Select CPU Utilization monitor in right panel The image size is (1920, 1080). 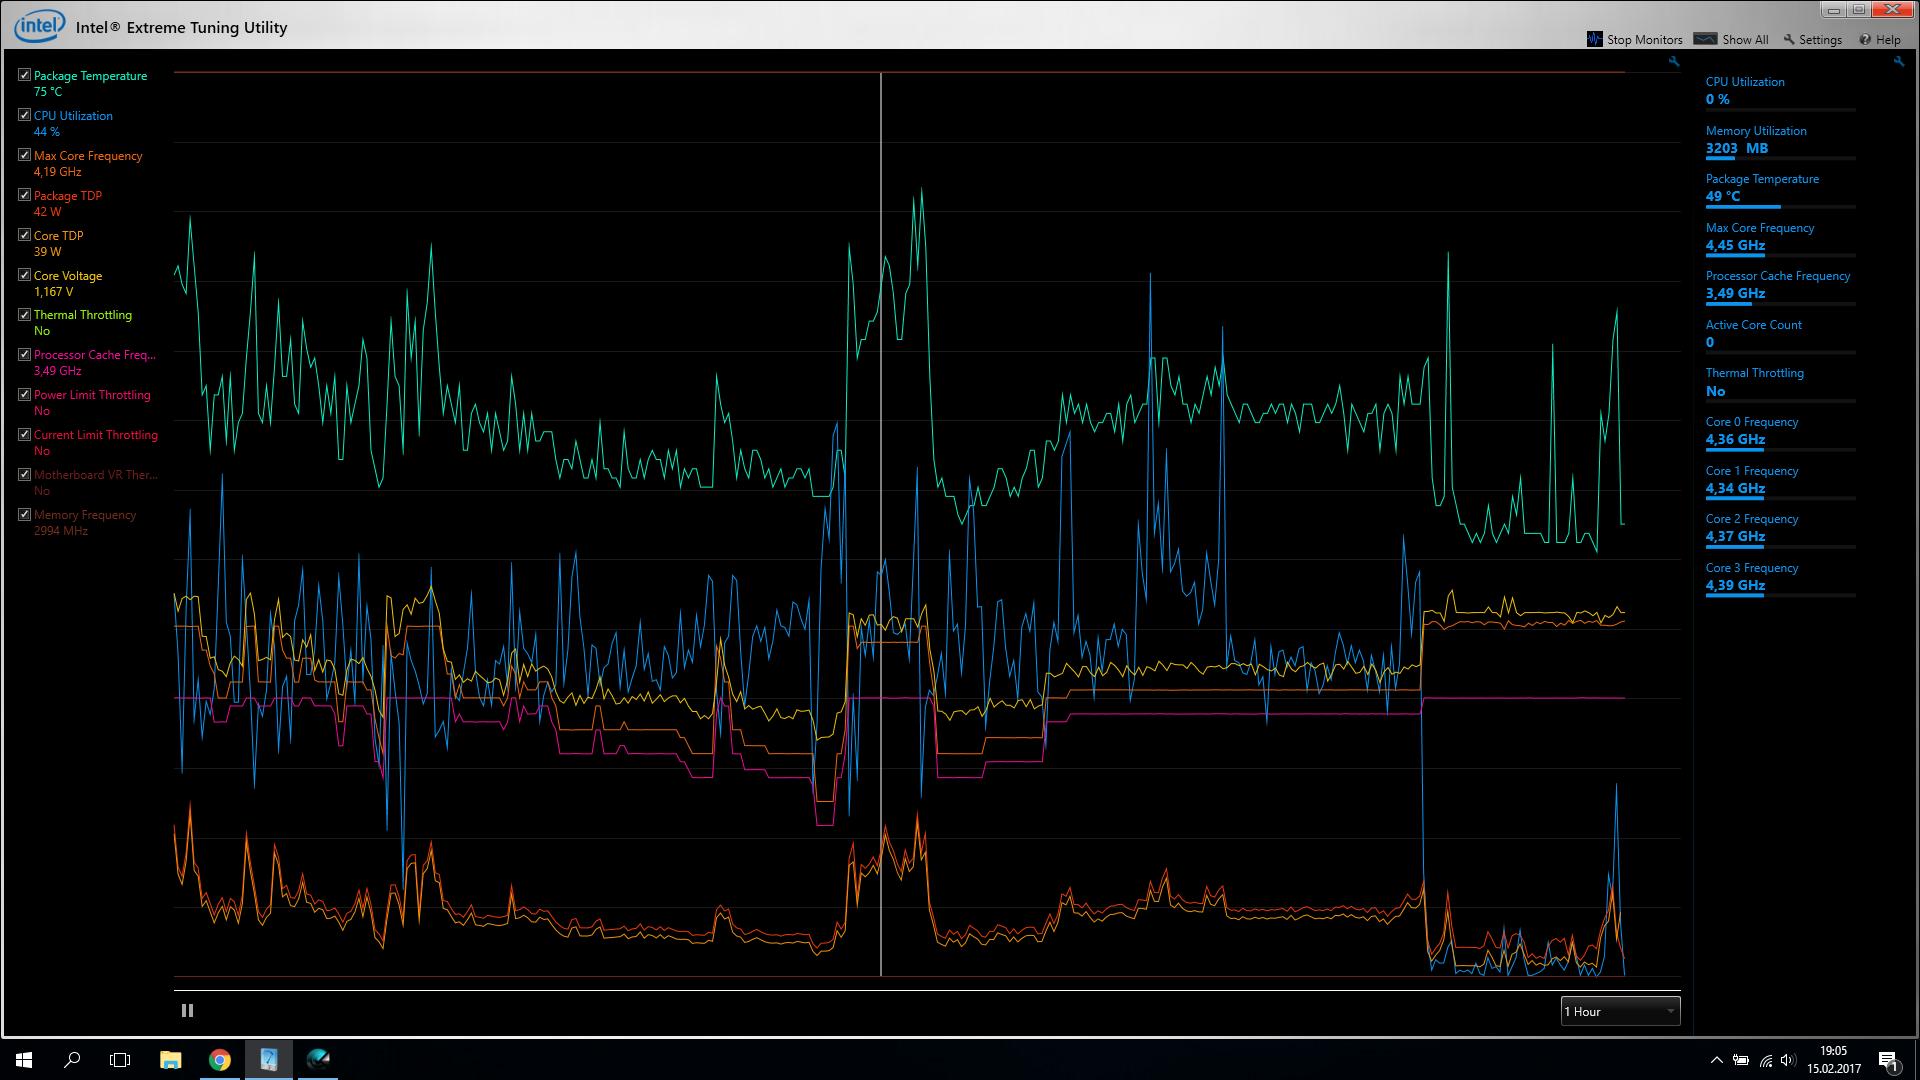[1780, 91]
